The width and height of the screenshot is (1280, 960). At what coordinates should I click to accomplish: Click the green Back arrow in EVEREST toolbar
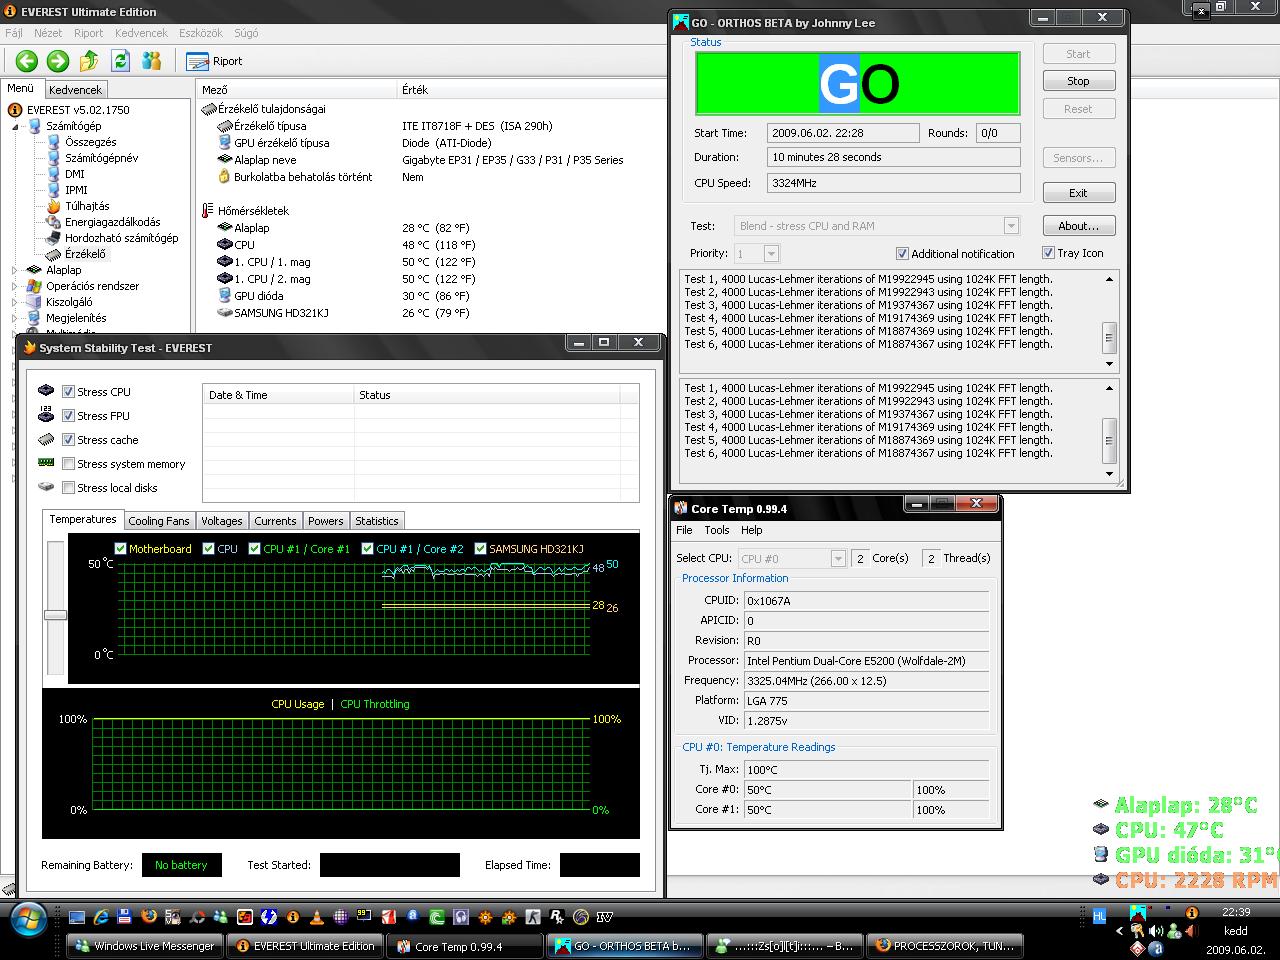(26, 61)
